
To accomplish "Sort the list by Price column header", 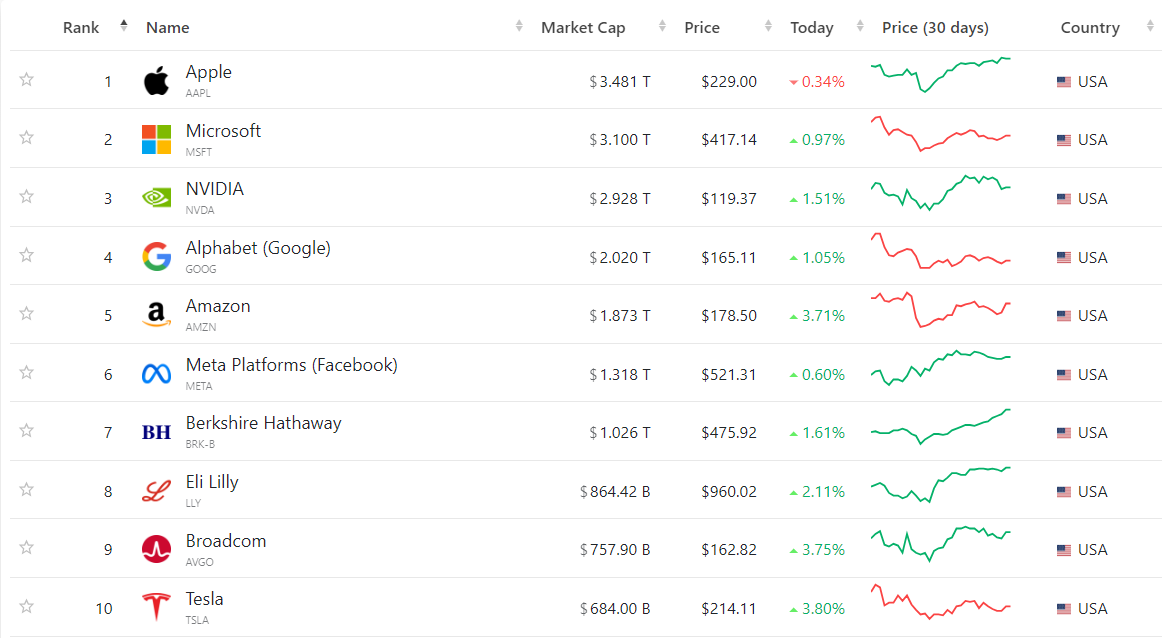I will pos(702,28).
